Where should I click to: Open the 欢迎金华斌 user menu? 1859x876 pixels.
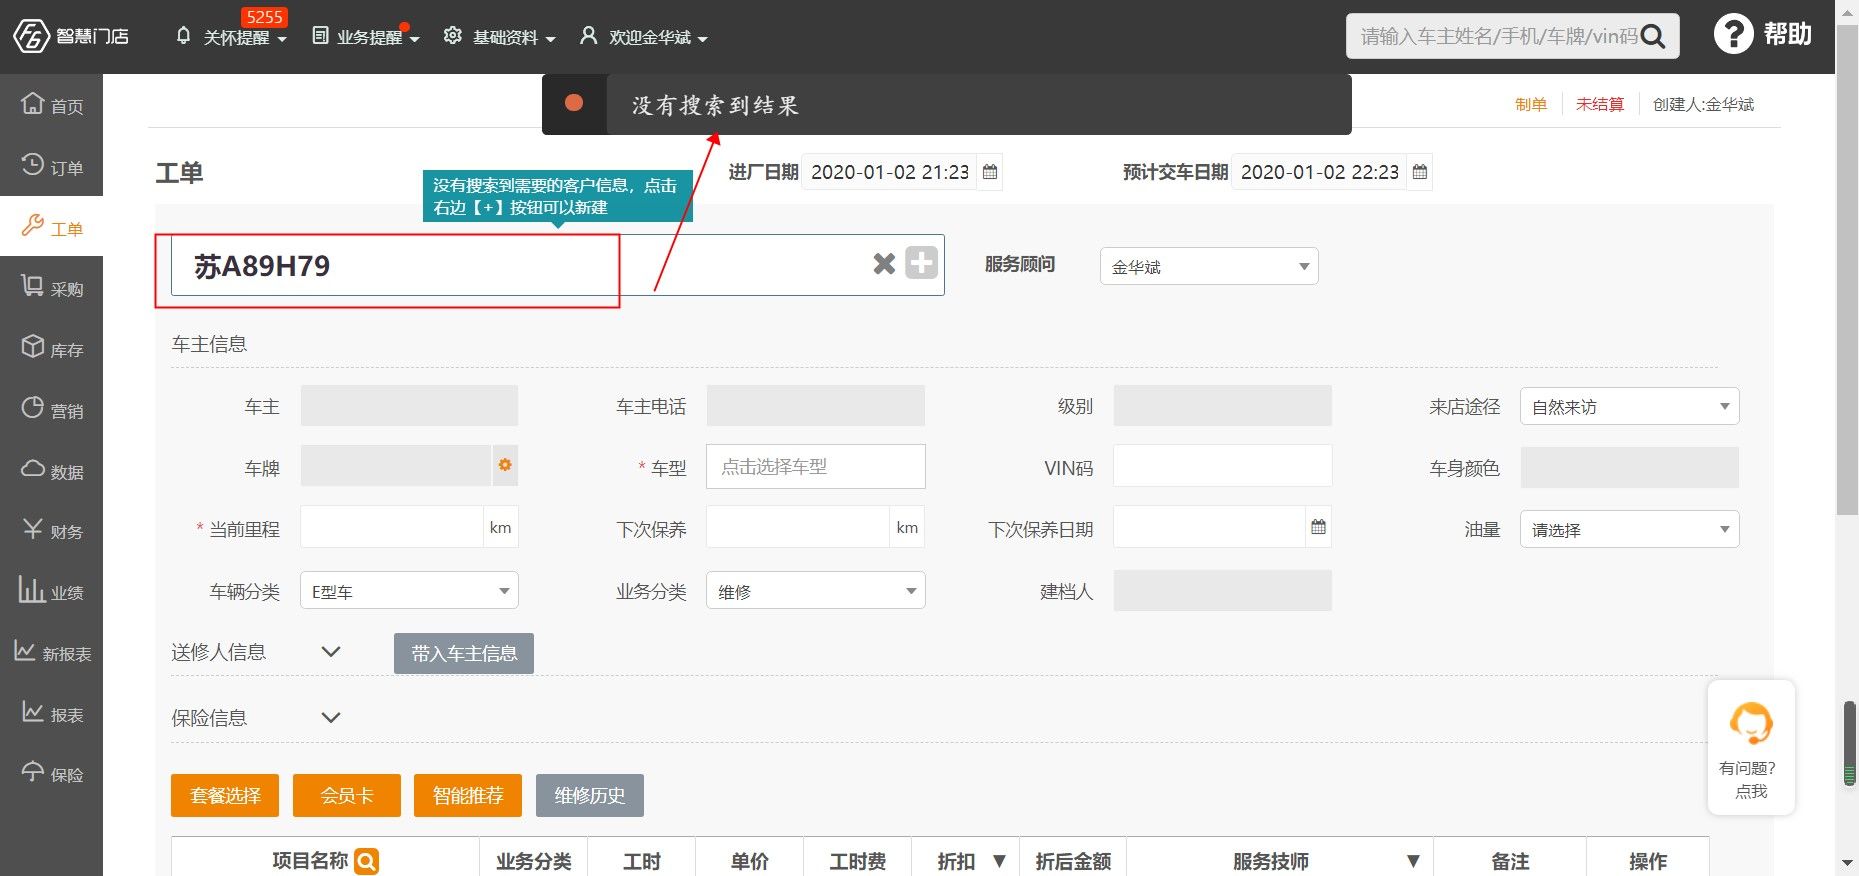(644, 37)
